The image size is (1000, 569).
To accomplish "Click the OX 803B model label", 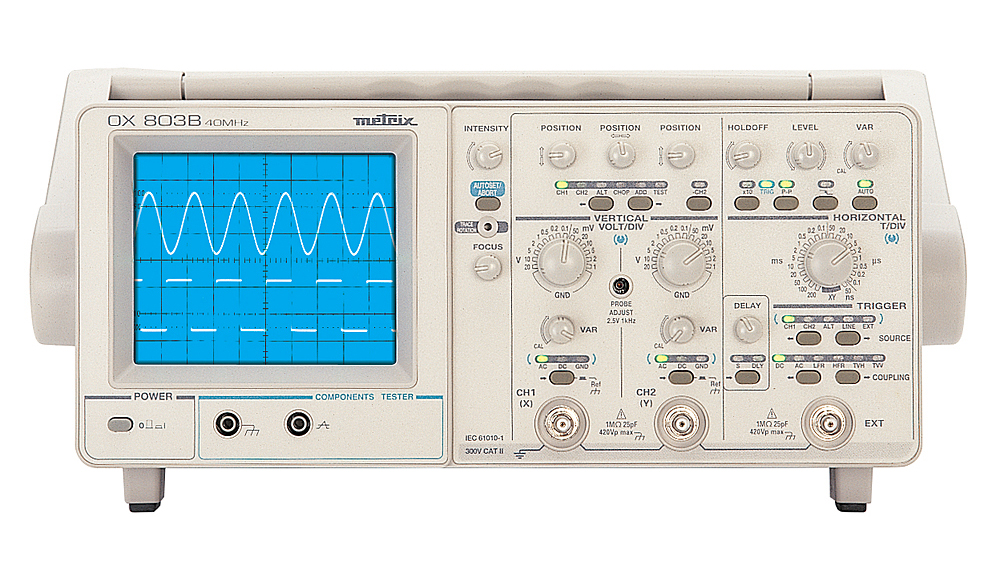I will point(154,121).
